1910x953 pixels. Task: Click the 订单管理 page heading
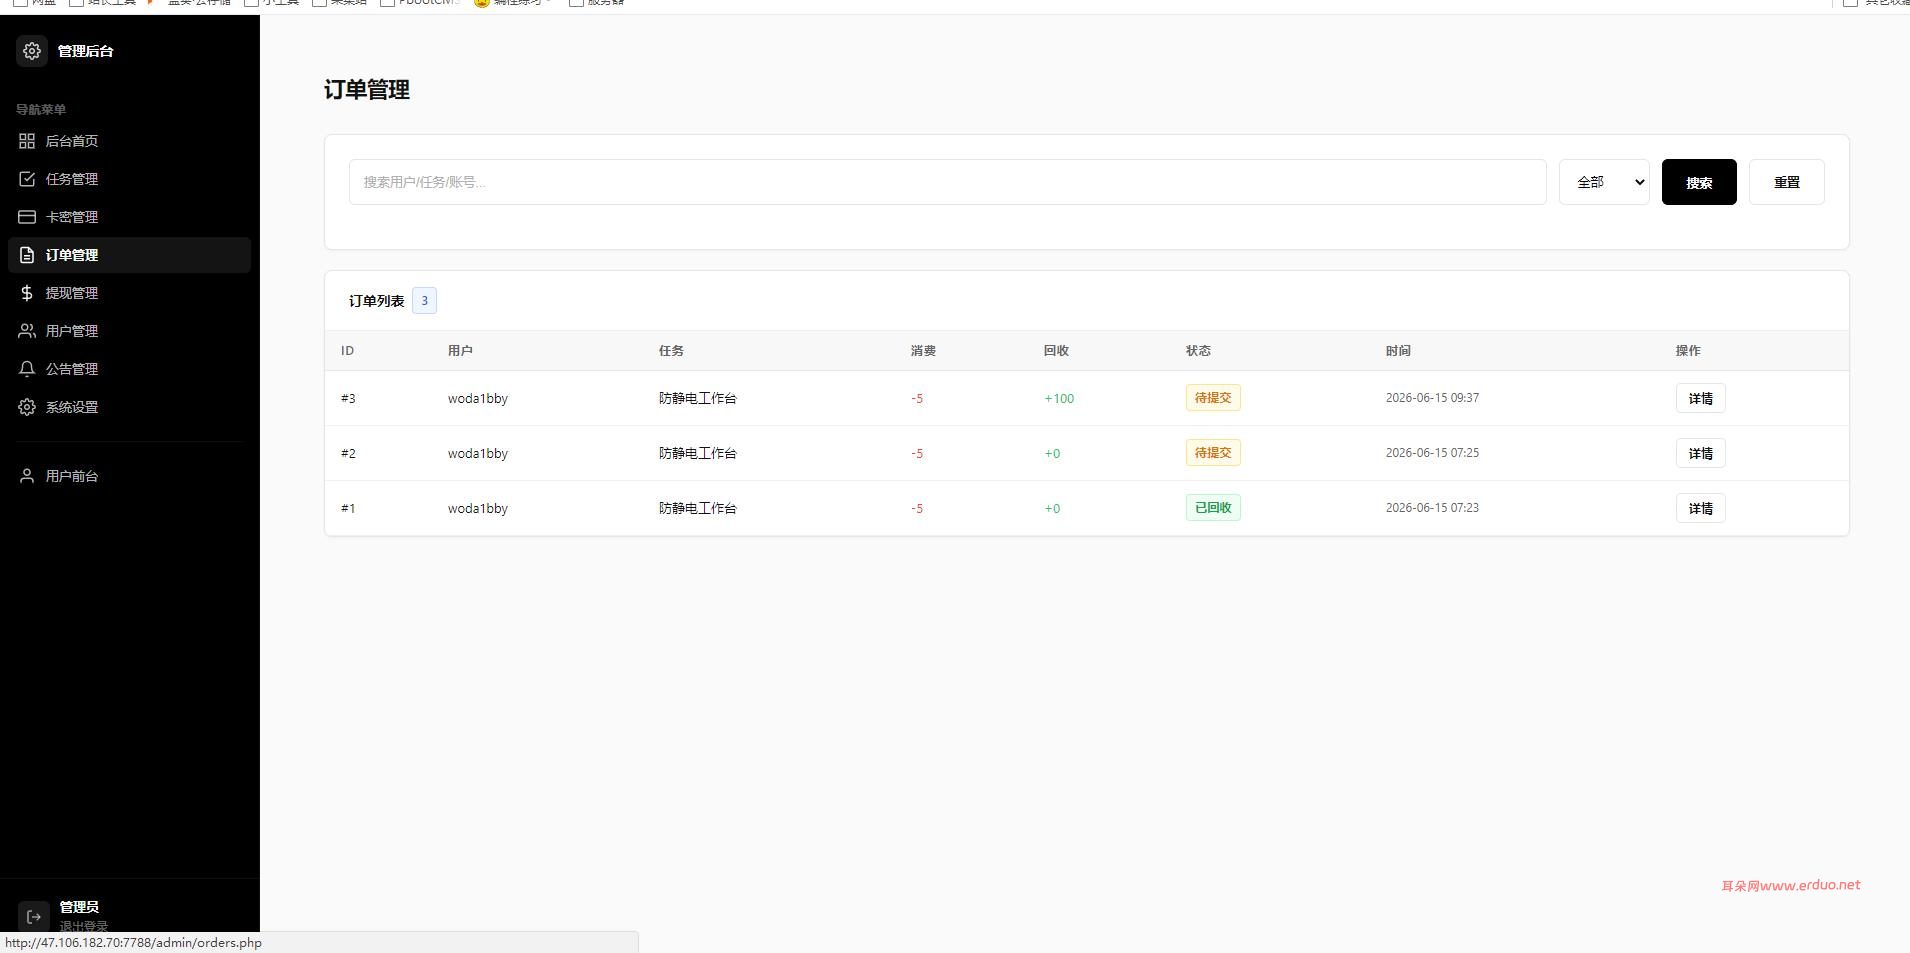(x=367, y=90)
